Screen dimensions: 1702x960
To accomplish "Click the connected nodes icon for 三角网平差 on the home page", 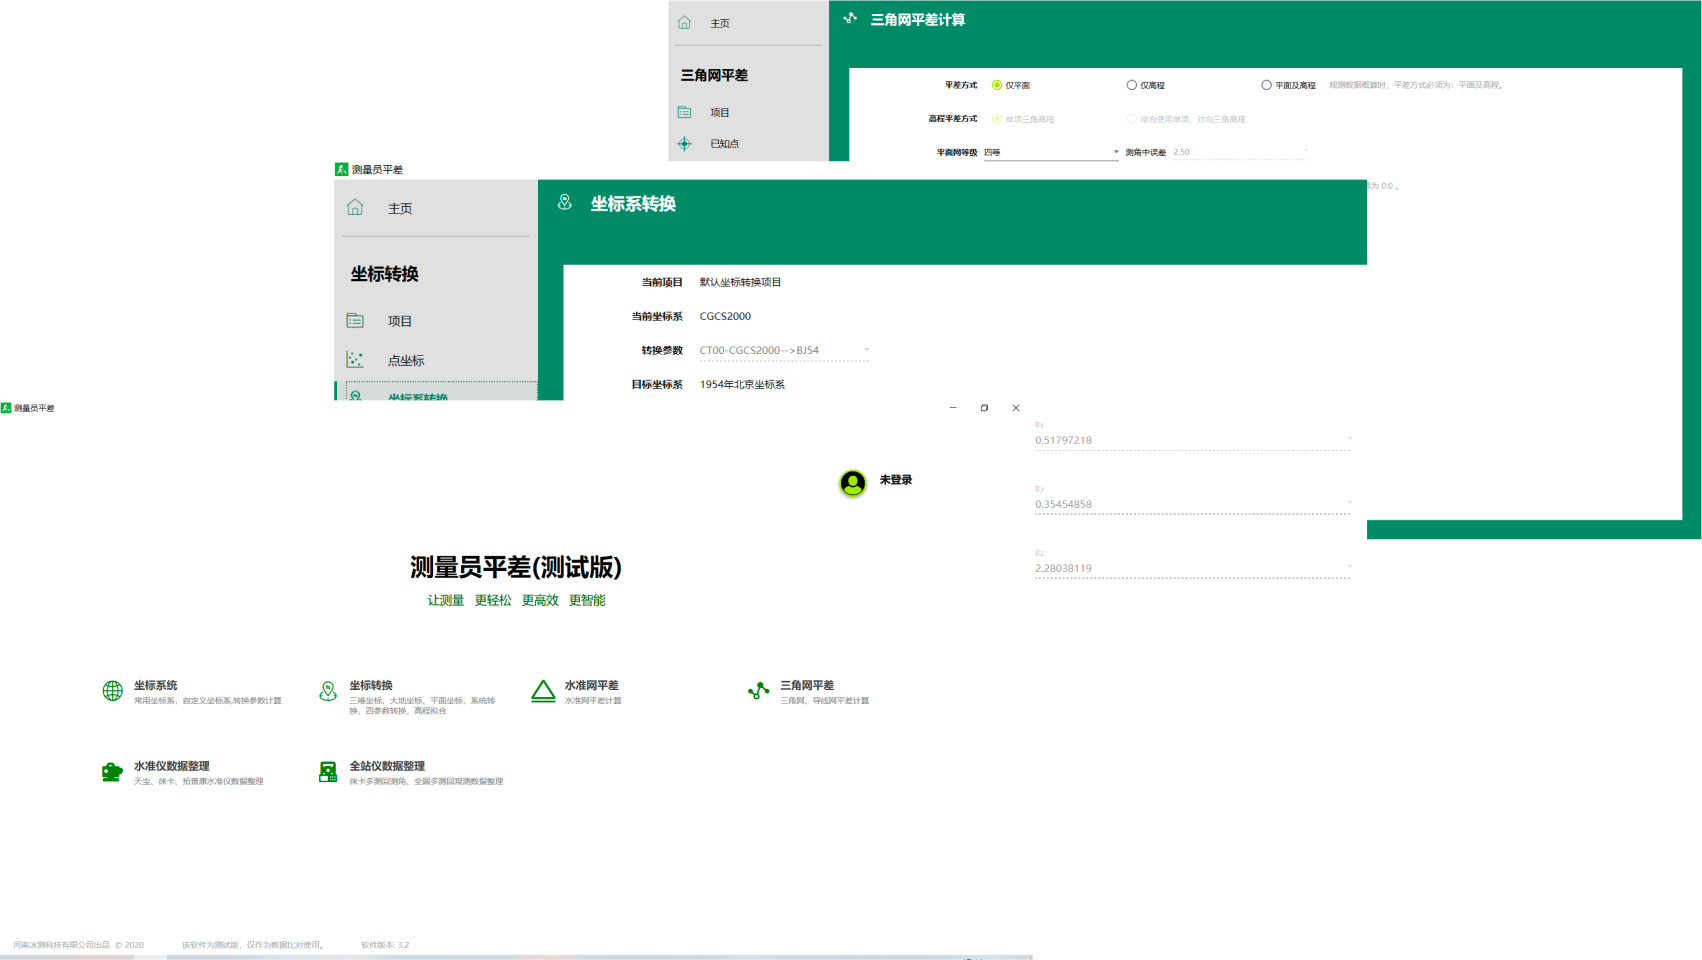I will (x=758, y=690).
